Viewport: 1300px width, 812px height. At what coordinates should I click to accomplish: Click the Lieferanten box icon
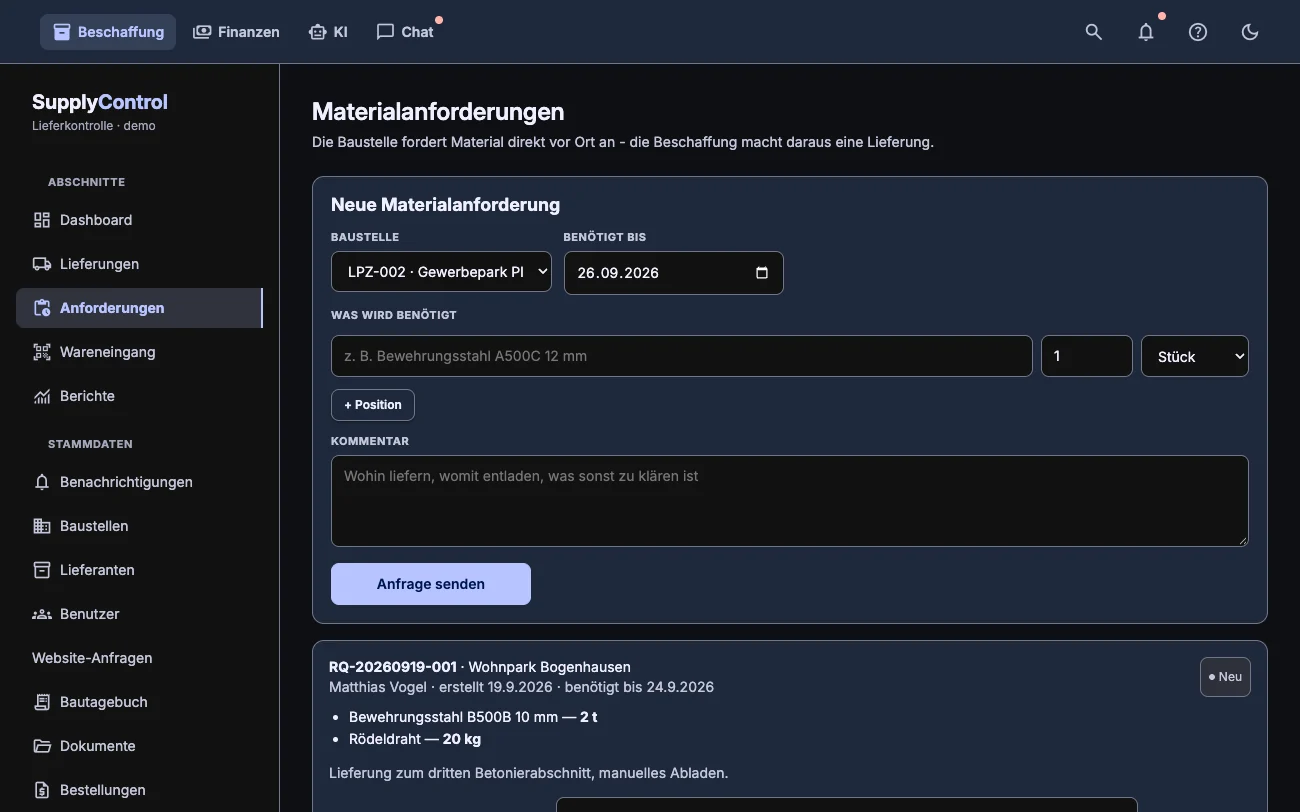(42, 570)
